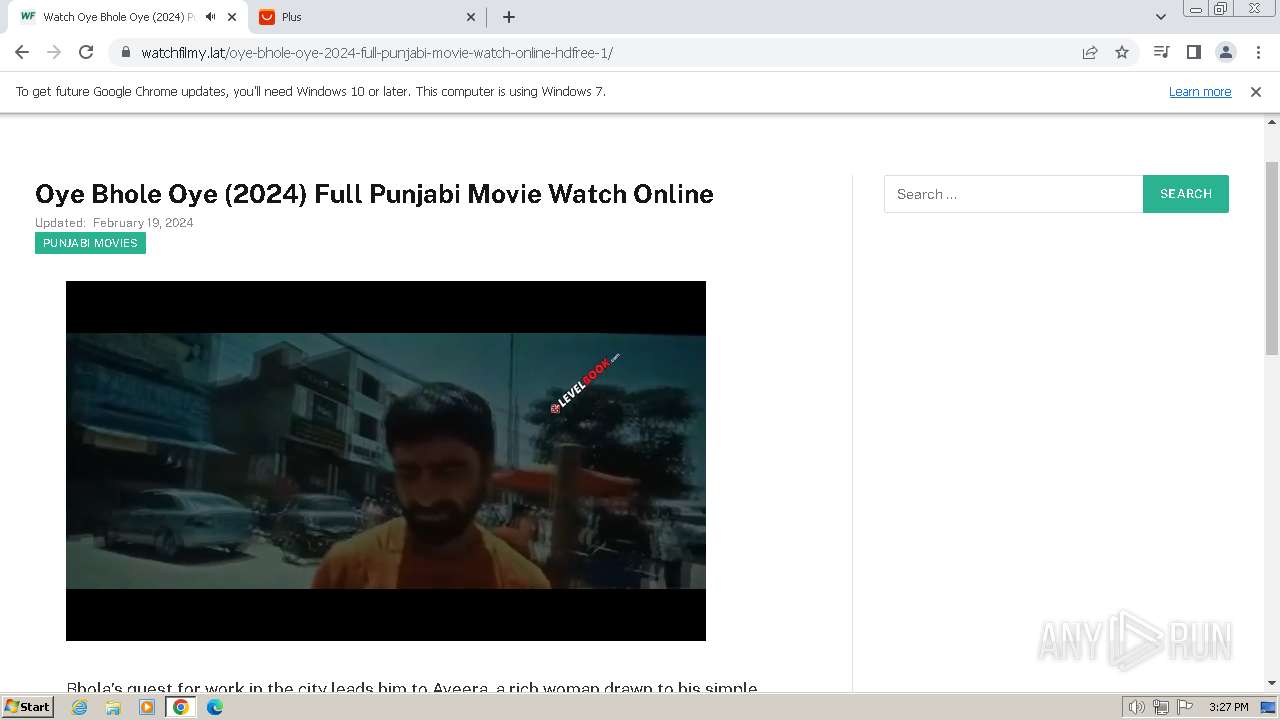The image size is (1280, 720).
Task: Open Chrome profile avatar
Action: click(x=1225, y=52)
